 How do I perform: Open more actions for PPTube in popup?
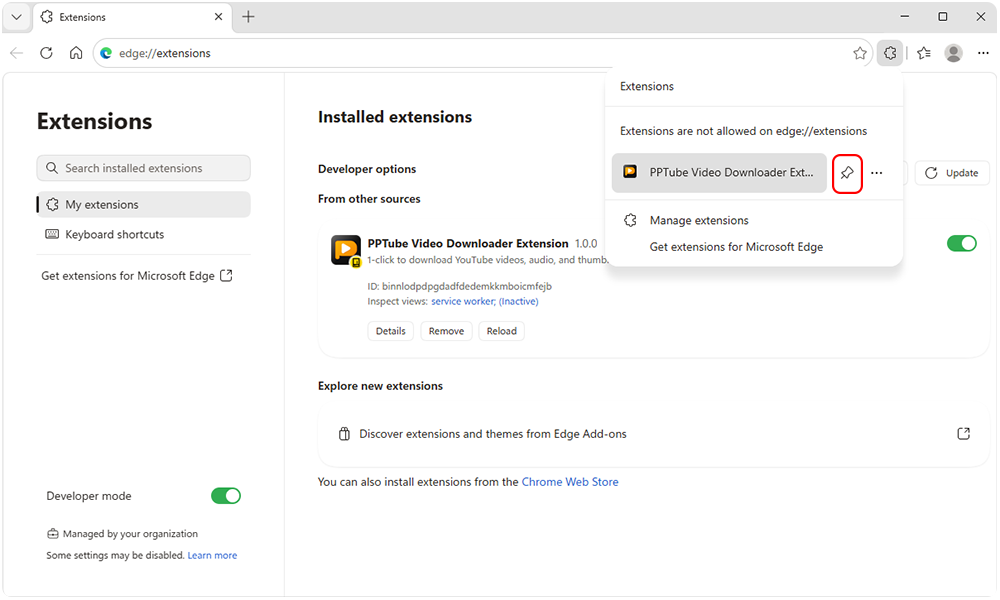tap(877, 173)
